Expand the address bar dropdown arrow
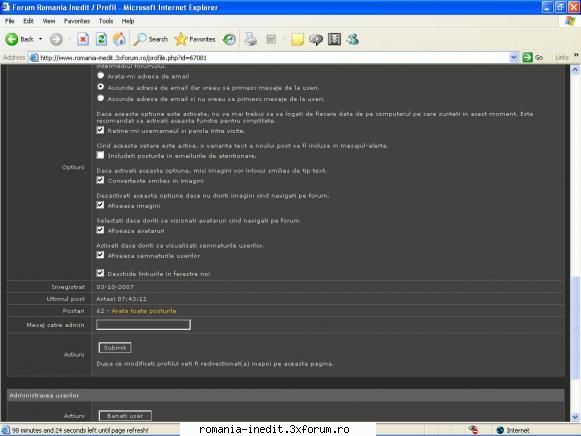This screenshot has height=436, width=581. (513, 57)
